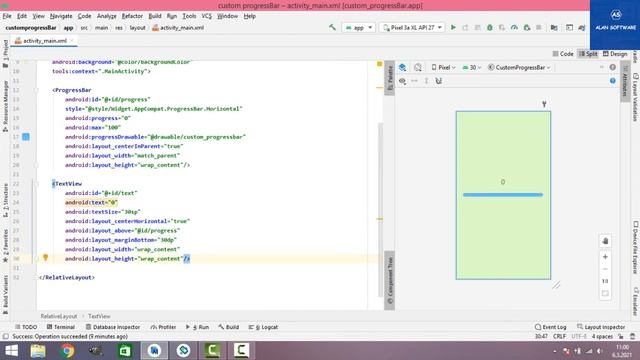The image size is (640, 360).
Task: Click the zoom to fit screen button
Action: tap(605, 293)
